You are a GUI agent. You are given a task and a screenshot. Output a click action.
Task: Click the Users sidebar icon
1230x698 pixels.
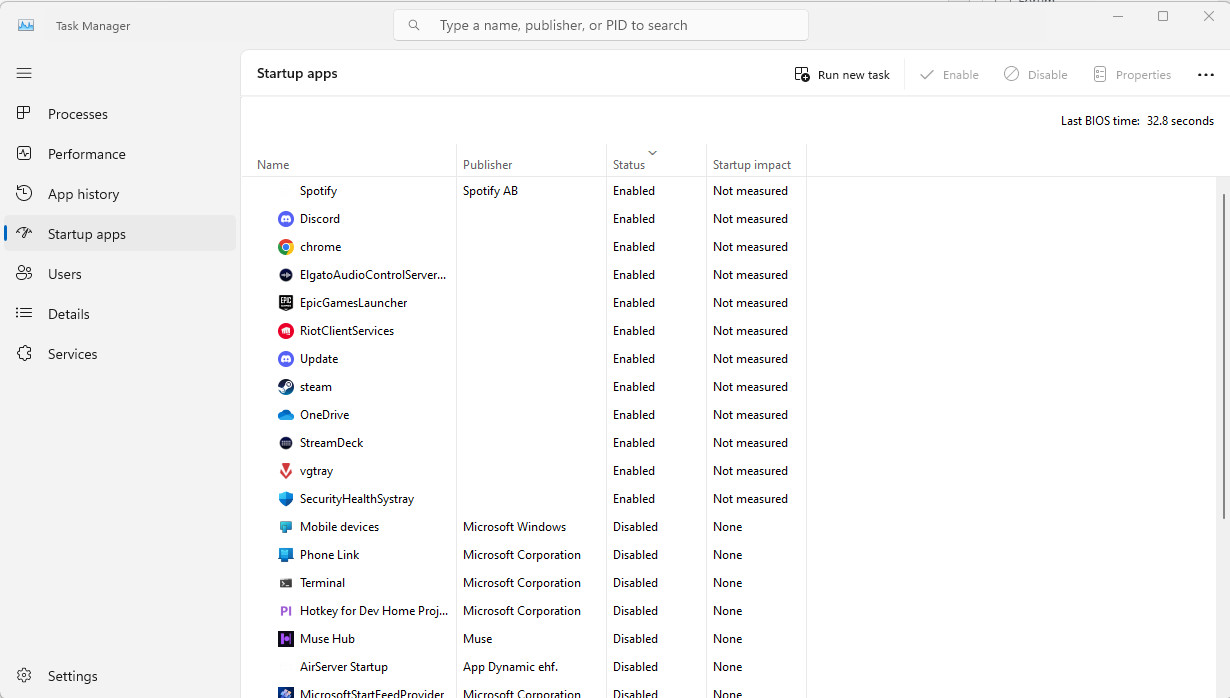(x=25, y=274)
